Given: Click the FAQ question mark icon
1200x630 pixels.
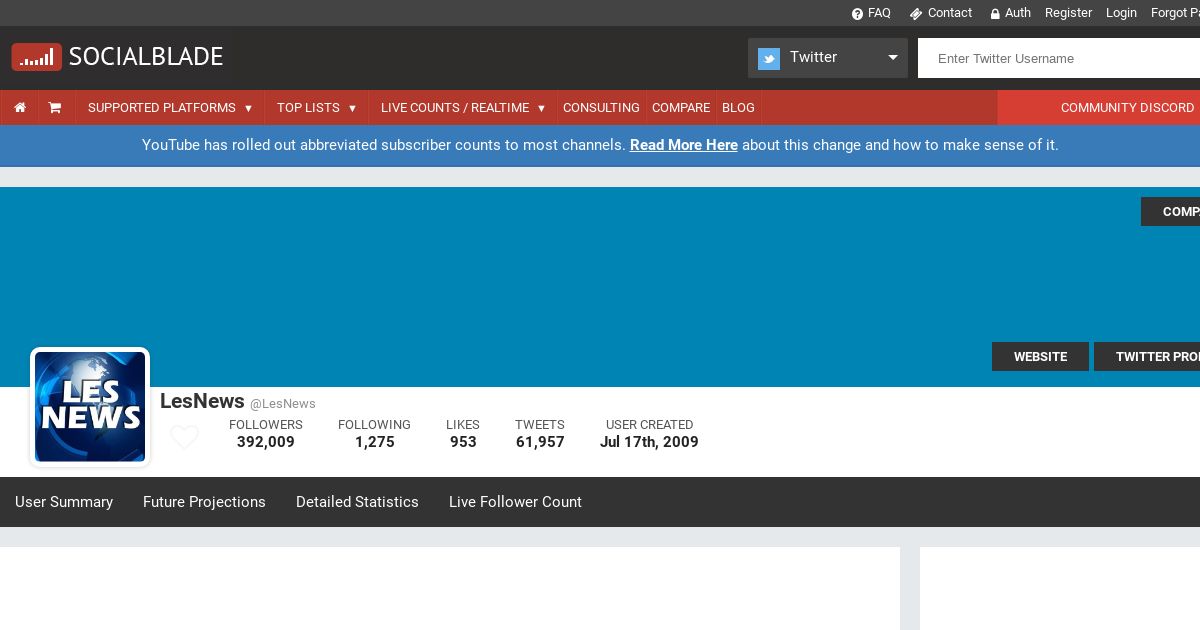Looking at the screenshot, I should click(857, 14).
